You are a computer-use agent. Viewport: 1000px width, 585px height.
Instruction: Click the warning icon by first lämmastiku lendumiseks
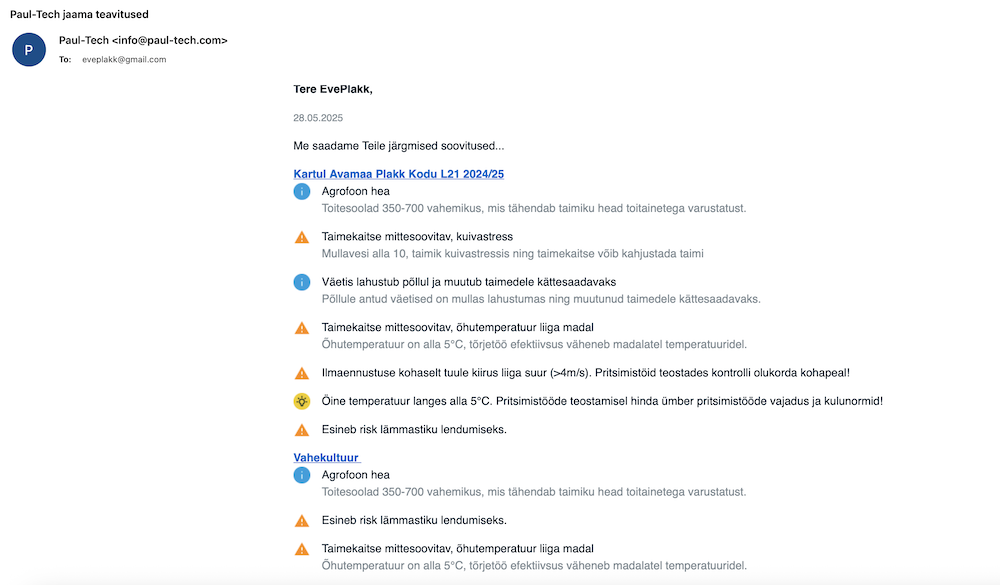tap(302, 430)
